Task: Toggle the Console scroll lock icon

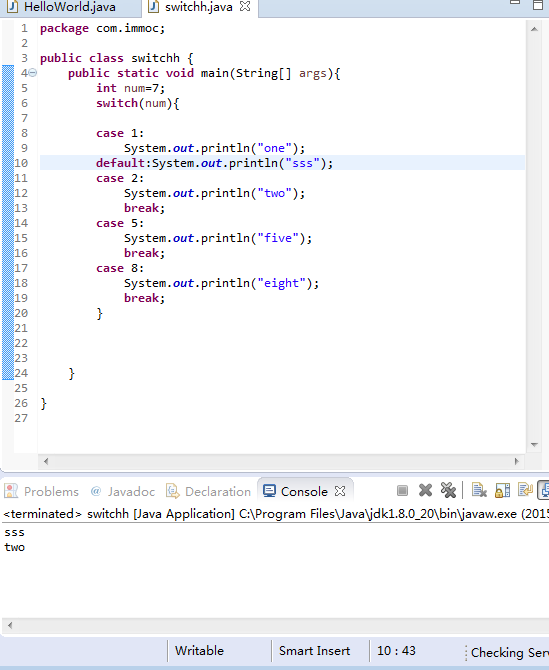Action: (502, 491)
